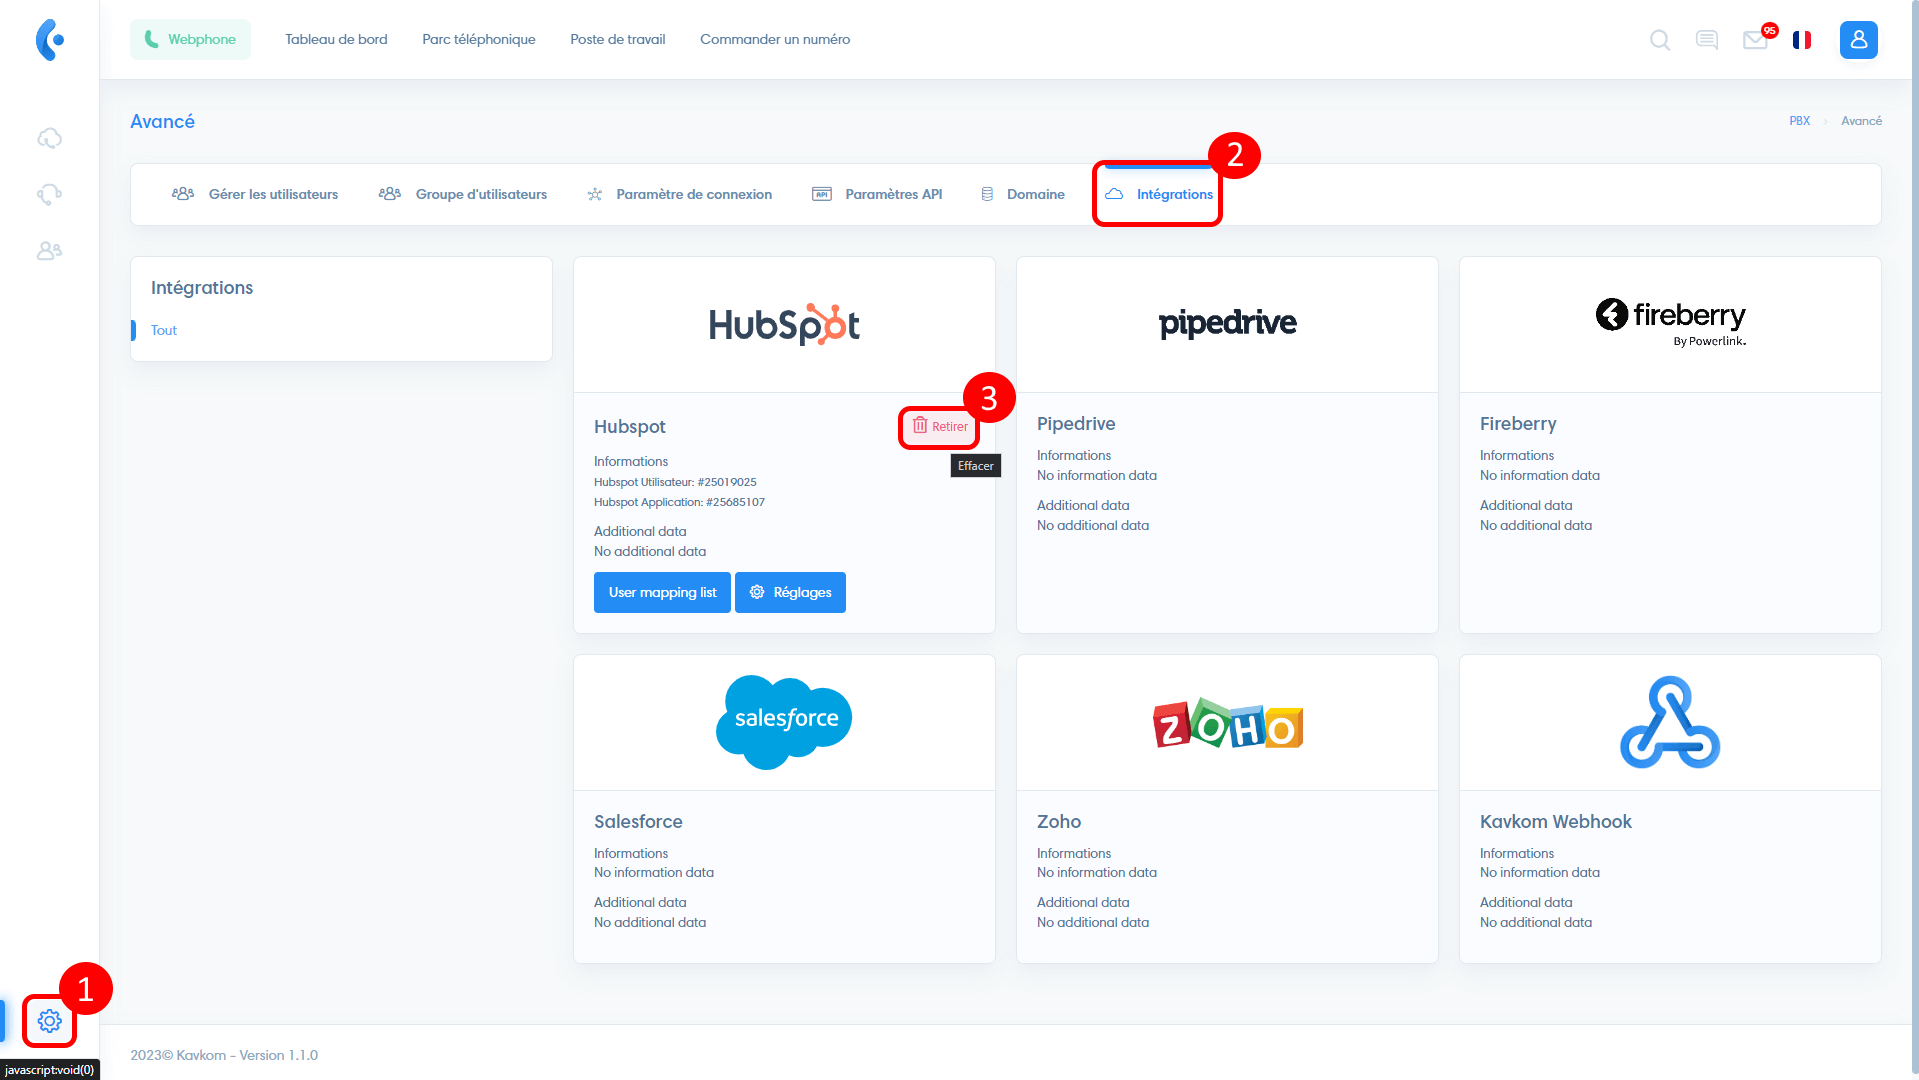This screenshot has height=1080, width=1919.
Task: Click the Pipedrive card title
Action: point(1076,424)
